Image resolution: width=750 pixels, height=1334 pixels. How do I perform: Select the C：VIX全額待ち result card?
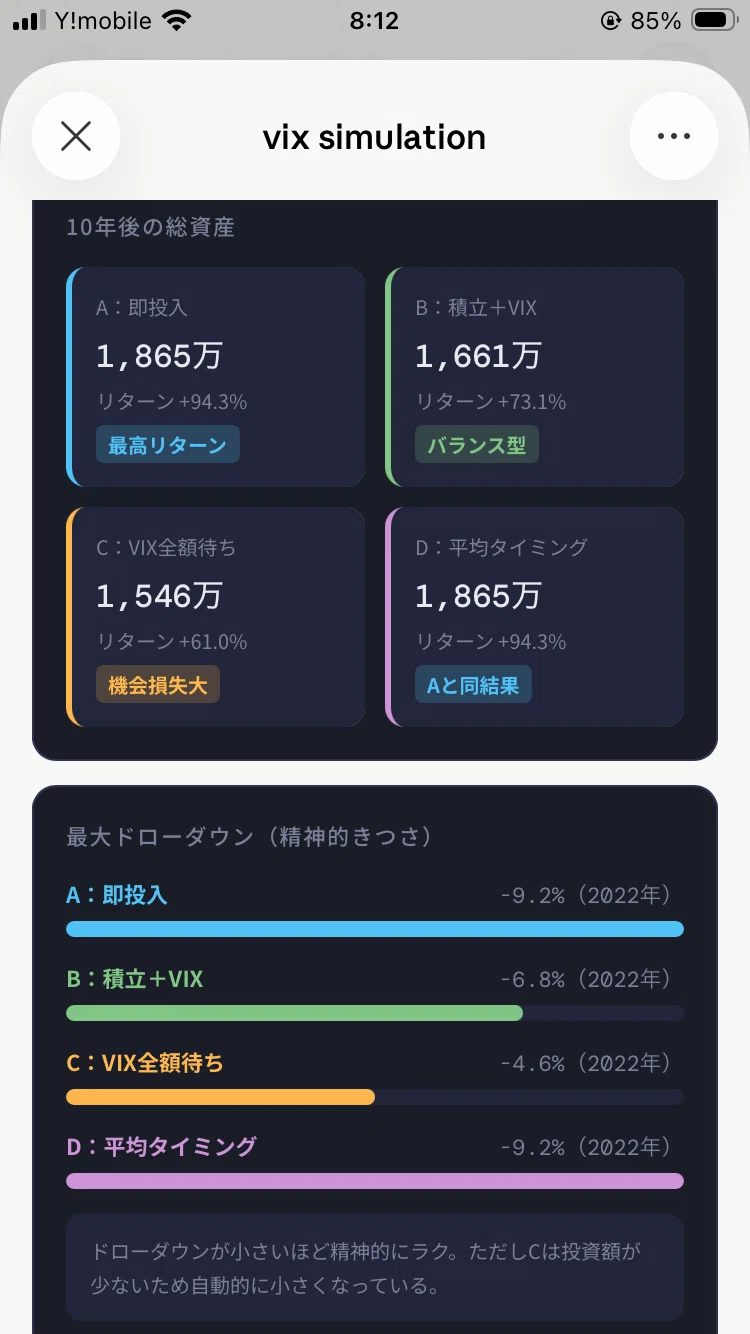[216, 617]
